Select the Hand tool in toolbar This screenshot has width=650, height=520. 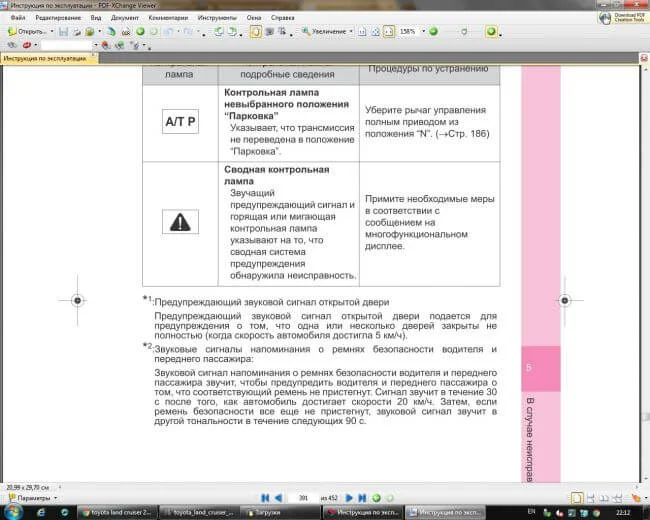pyautogui.click(x=256, y=31)
